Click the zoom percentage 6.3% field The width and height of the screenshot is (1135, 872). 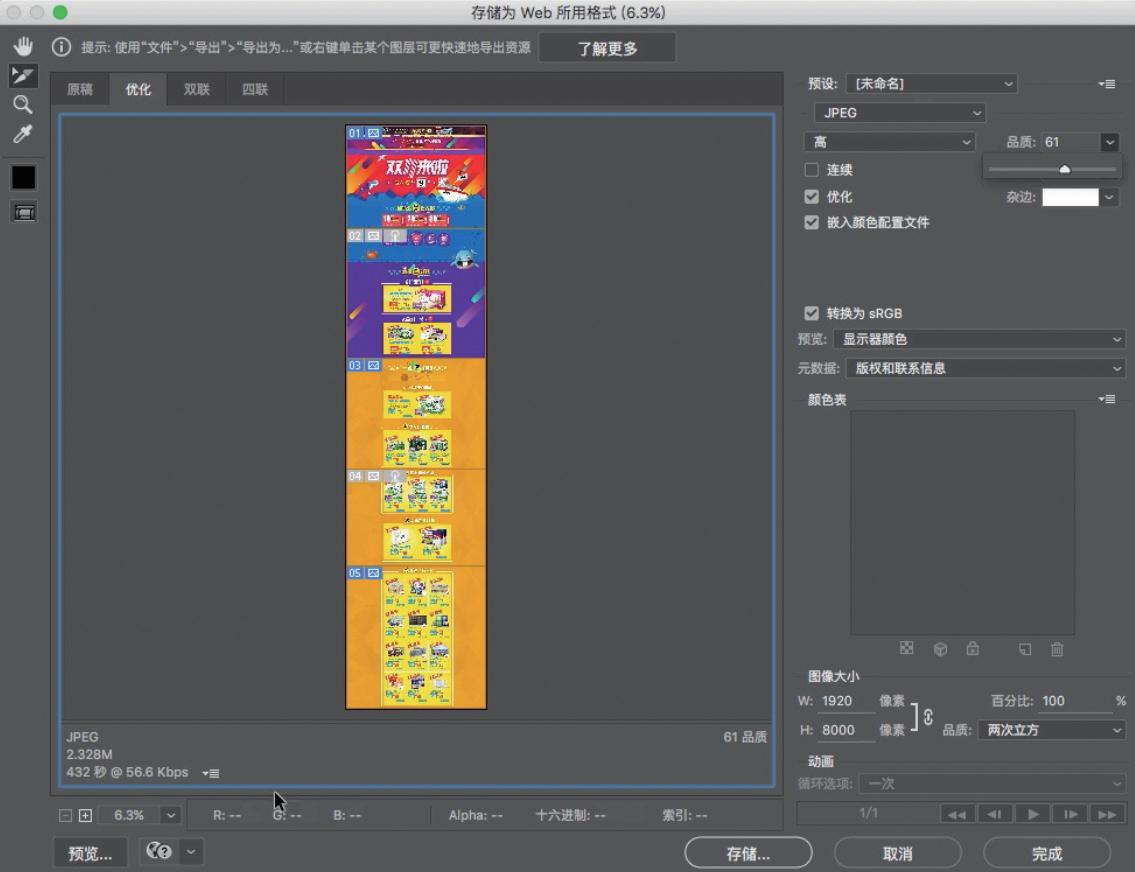[x=129, y=816]
